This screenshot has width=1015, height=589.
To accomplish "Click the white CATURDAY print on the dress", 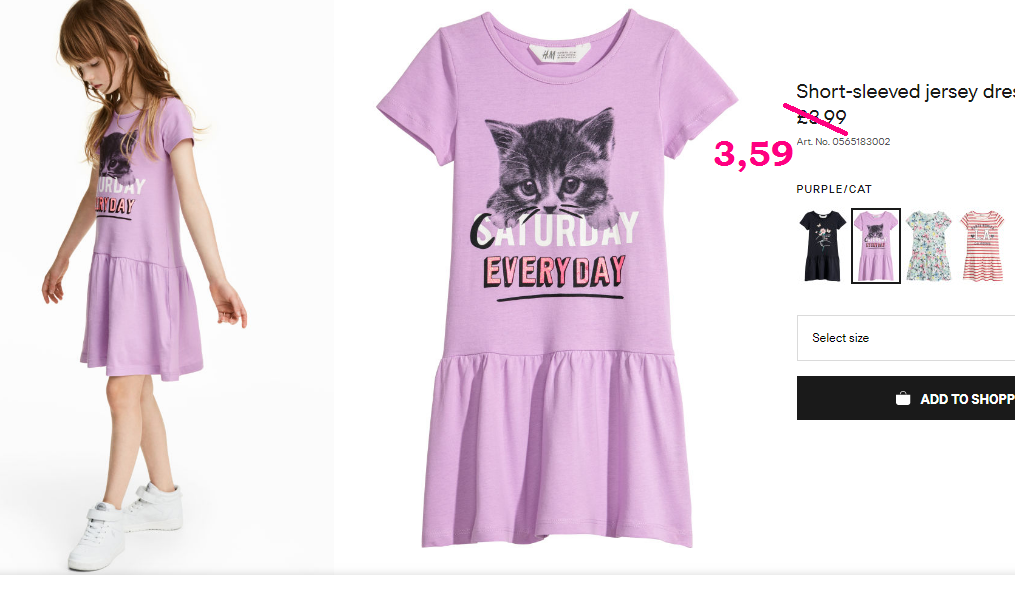I will (x=554, y=230).
